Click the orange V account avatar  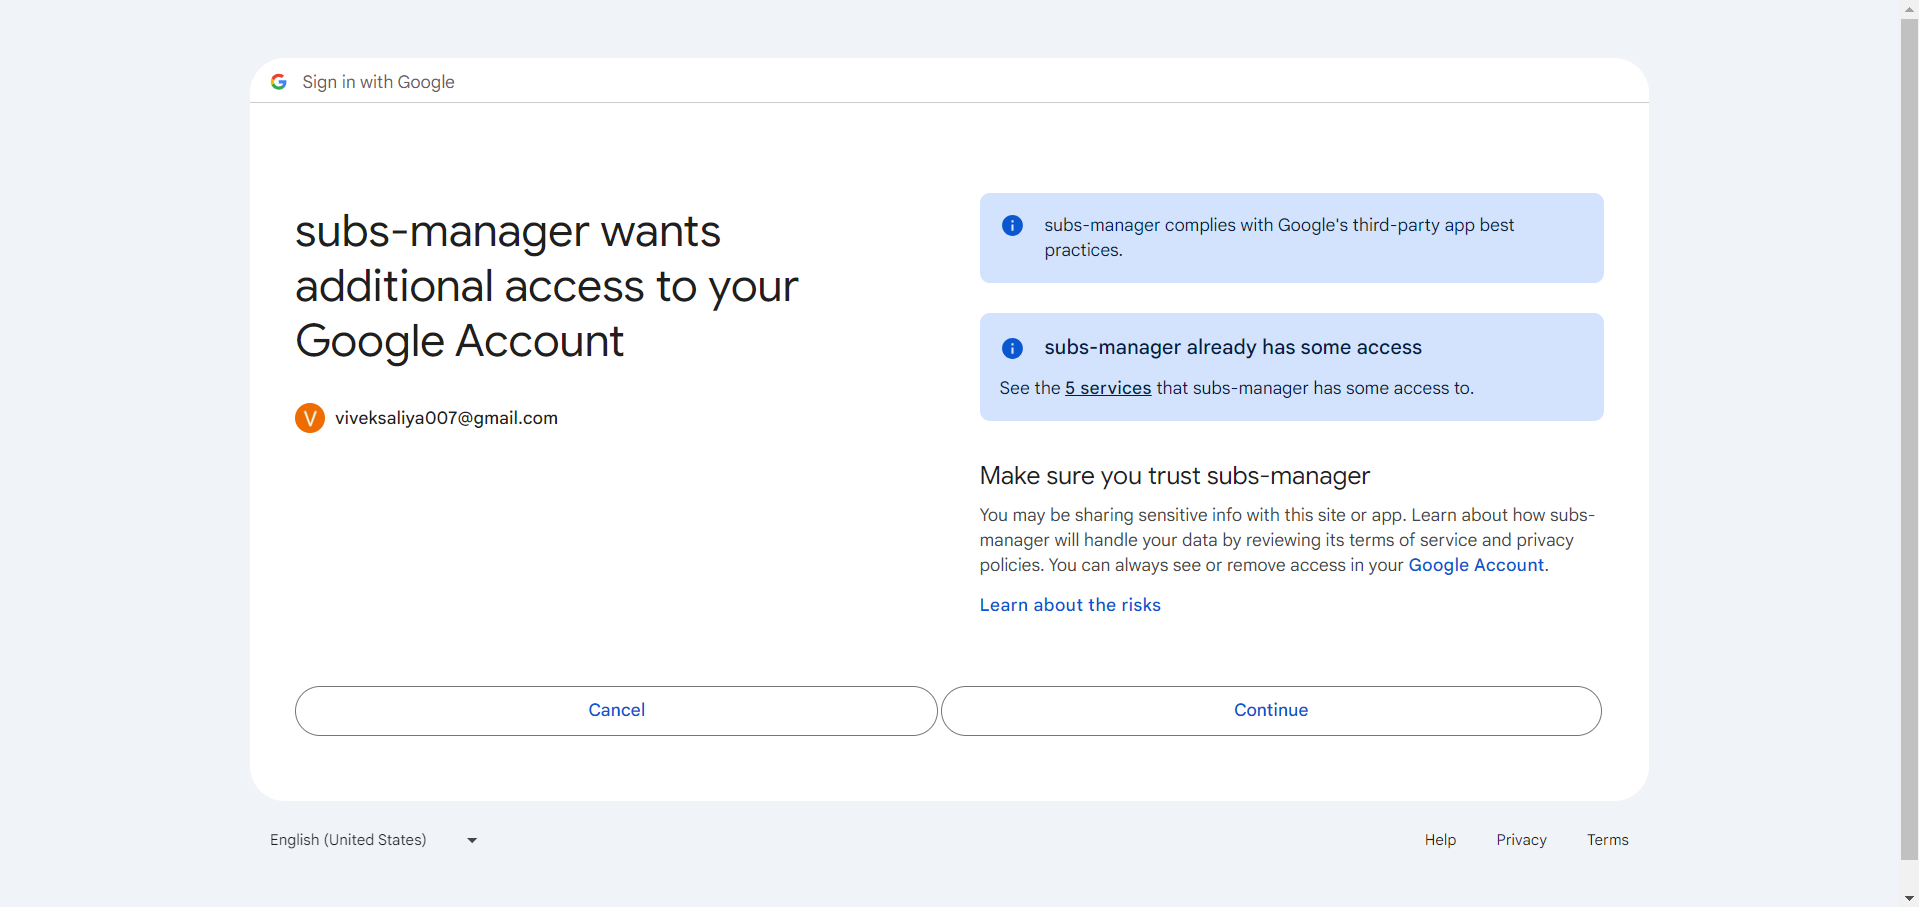pyautogui.click(x=310, y=418)
